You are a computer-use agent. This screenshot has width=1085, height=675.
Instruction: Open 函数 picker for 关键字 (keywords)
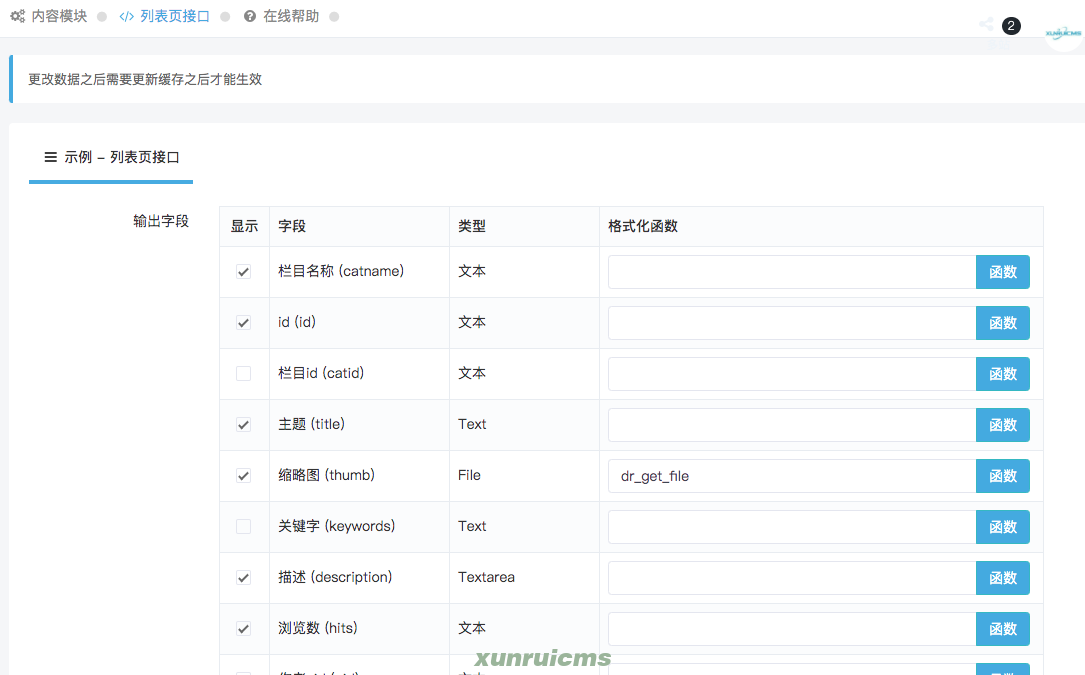point(1003,527)
